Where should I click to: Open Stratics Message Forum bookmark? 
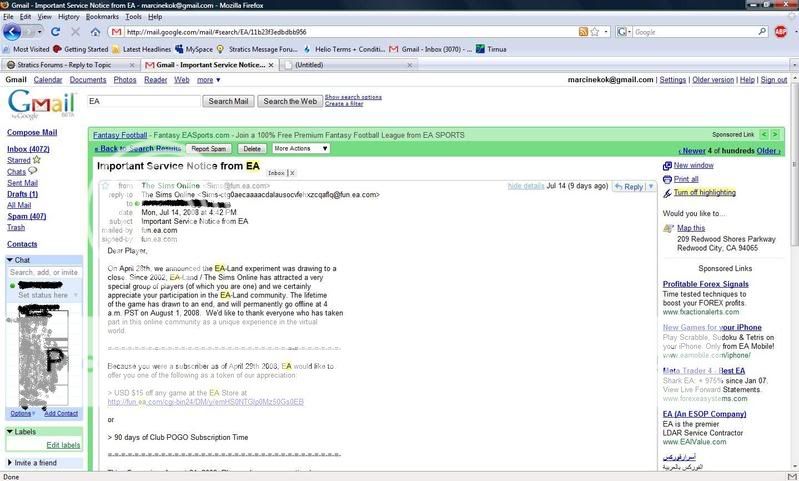(257, 49)
